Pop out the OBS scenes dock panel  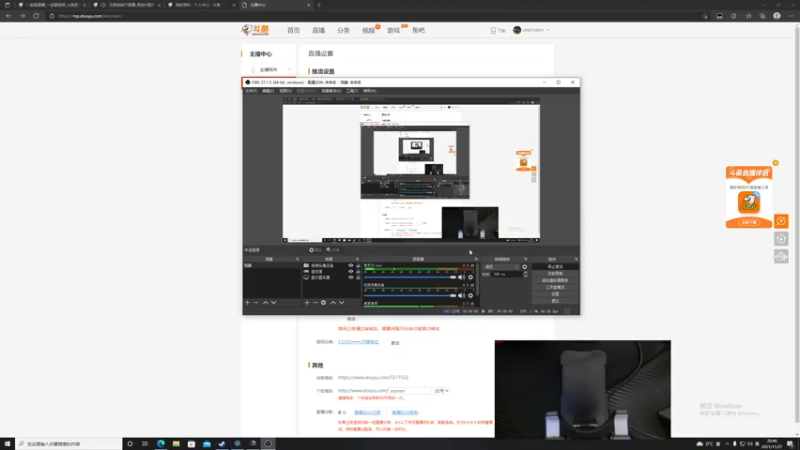[297, 259]
